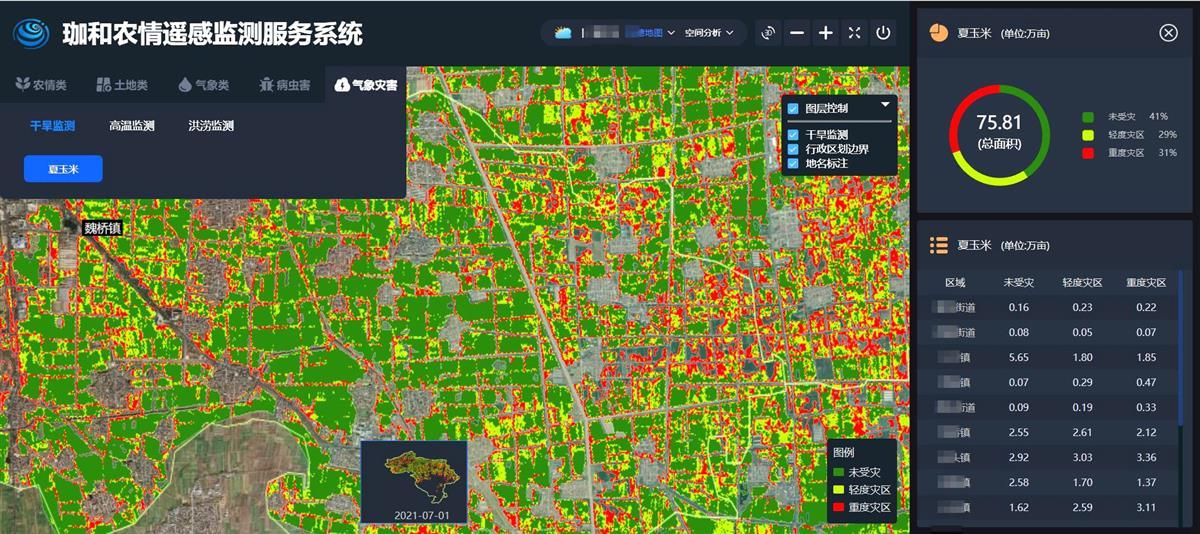The height and width of the screenshot is (534, 1200).
Task: Toggle fullscreen with the expand icon
Action: (854, 33)
